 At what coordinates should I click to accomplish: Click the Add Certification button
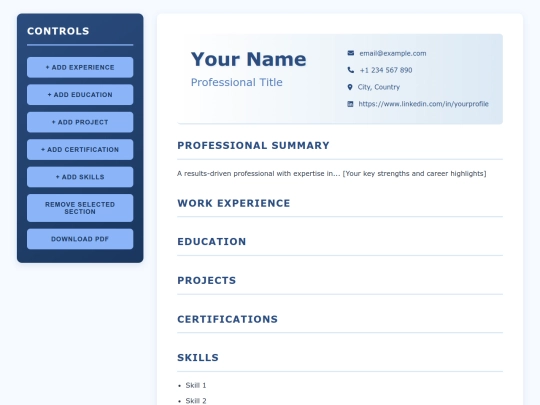[80, 149]
